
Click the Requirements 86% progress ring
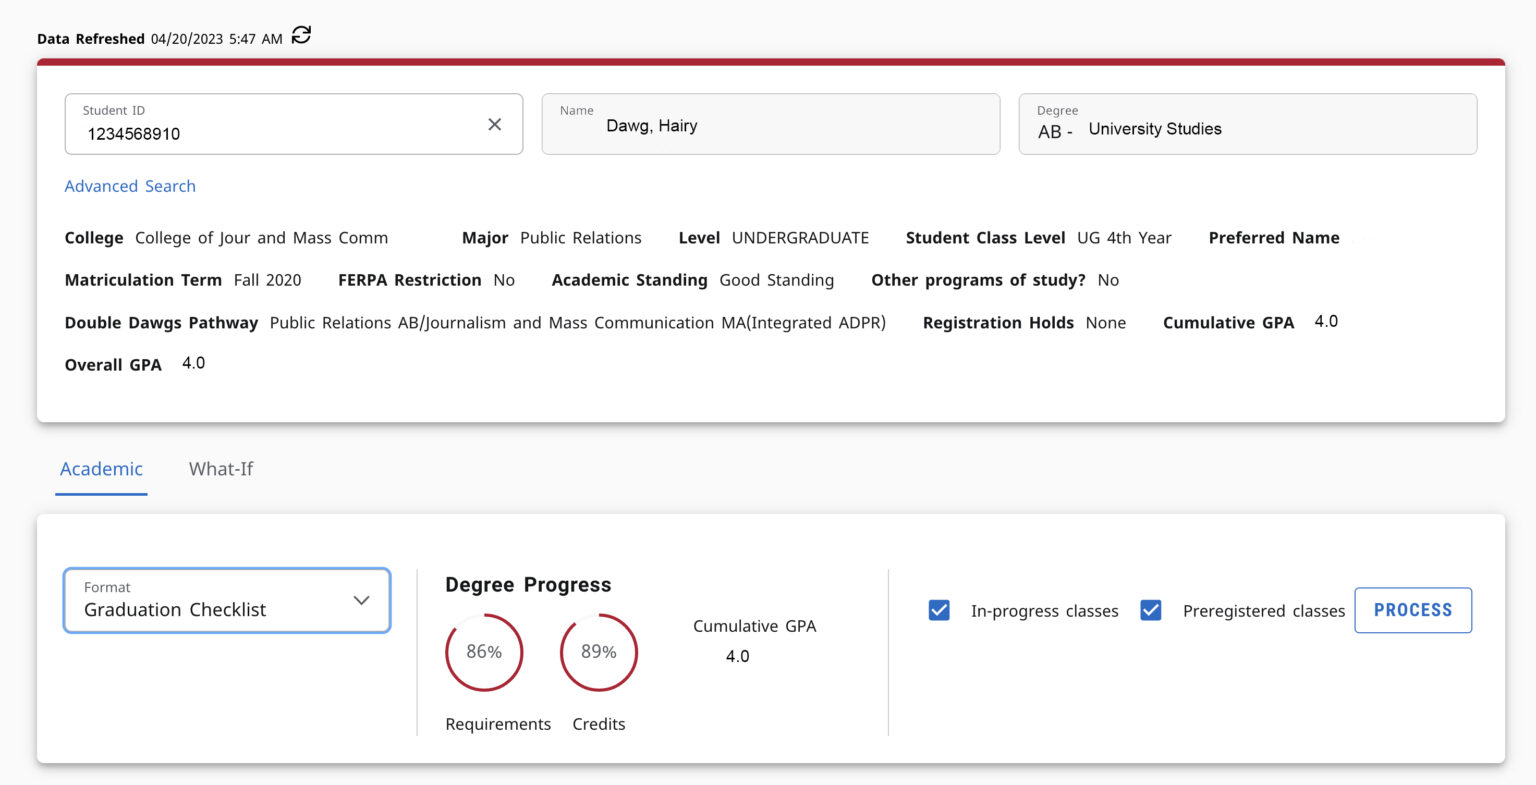point(485,651)
